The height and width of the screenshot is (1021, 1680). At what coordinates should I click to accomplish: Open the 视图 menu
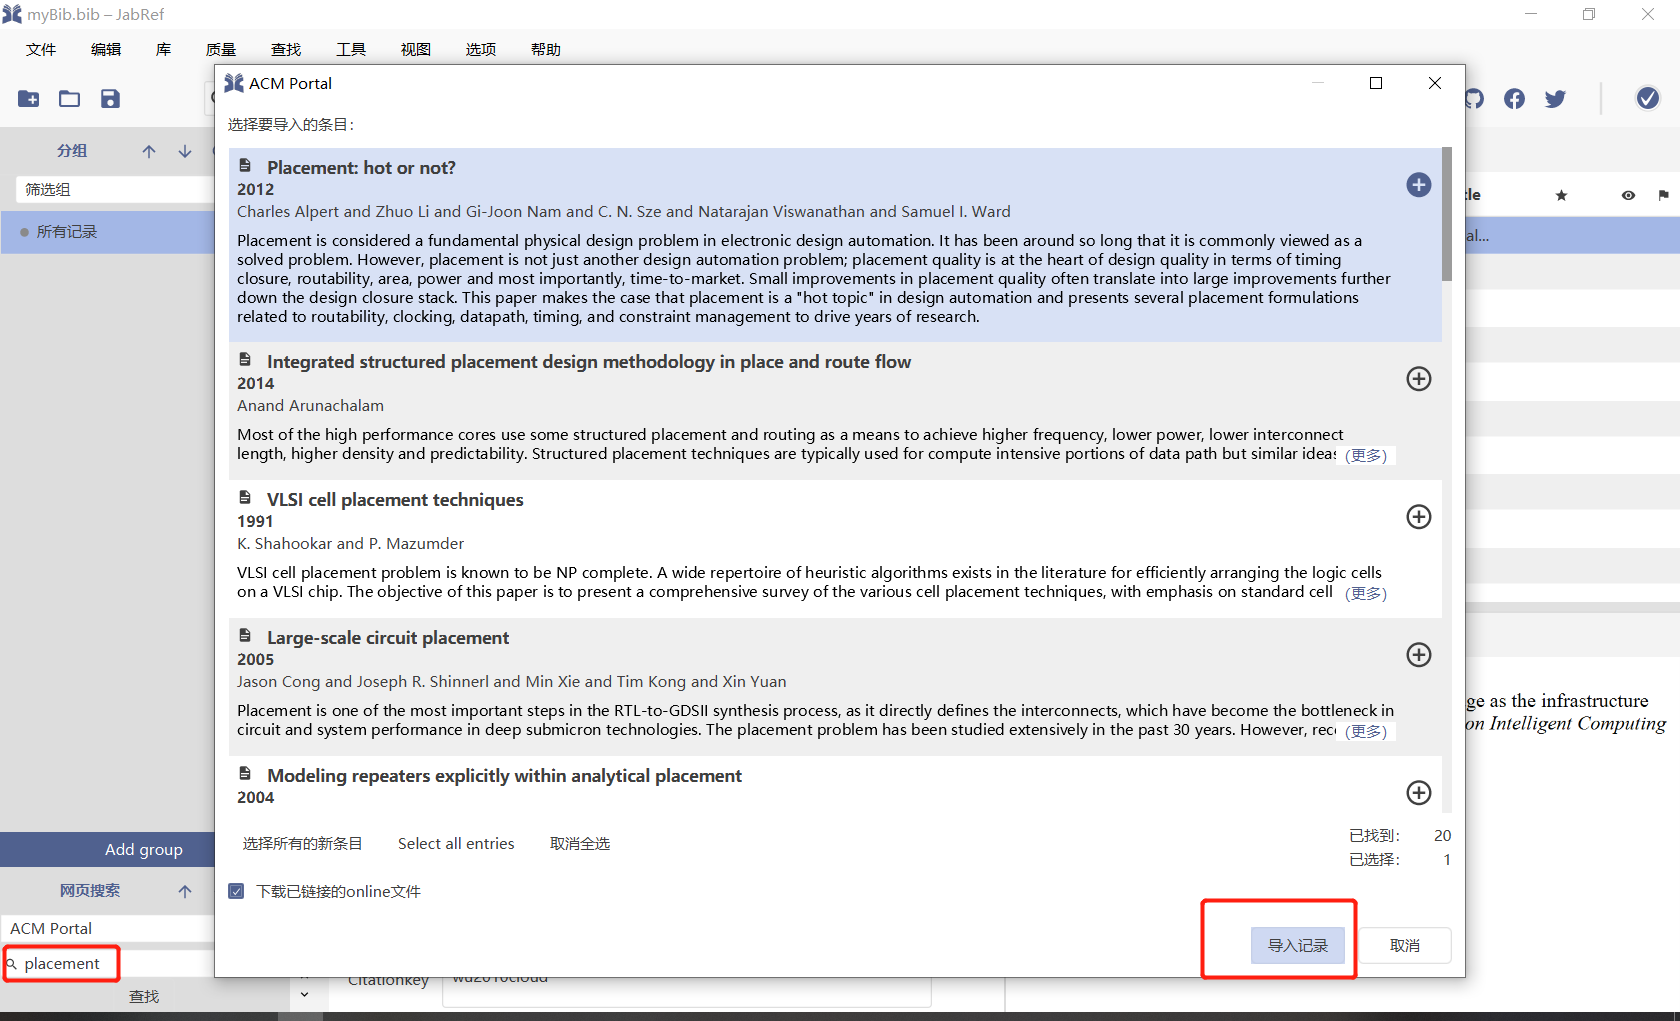(x=416, y=49)
